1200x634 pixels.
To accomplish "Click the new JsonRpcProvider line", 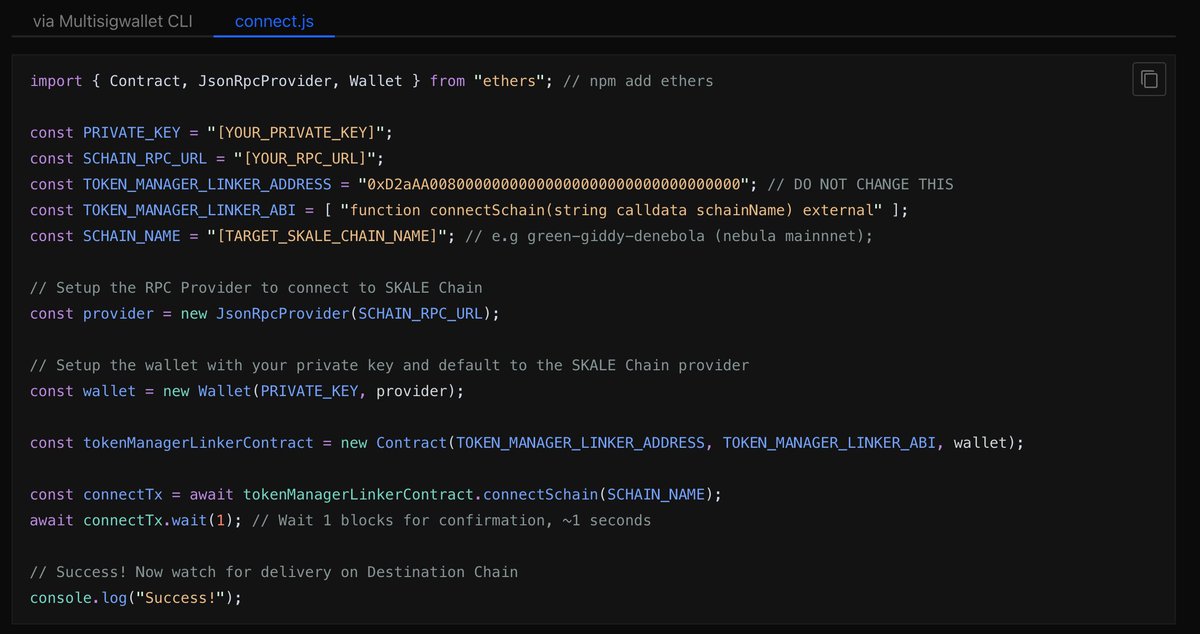I will tap(264, 313).
